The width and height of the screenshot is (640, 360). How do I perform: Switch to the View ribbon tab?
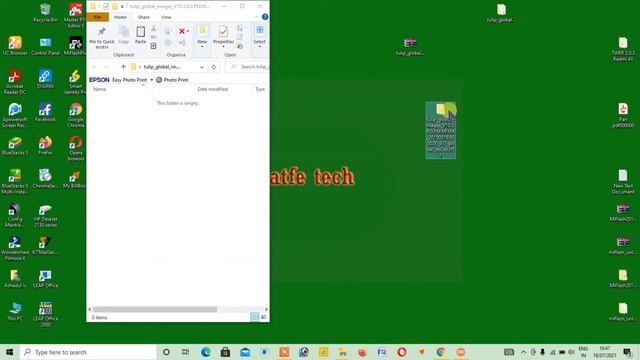pyautogui.click(x=166, y=17)
